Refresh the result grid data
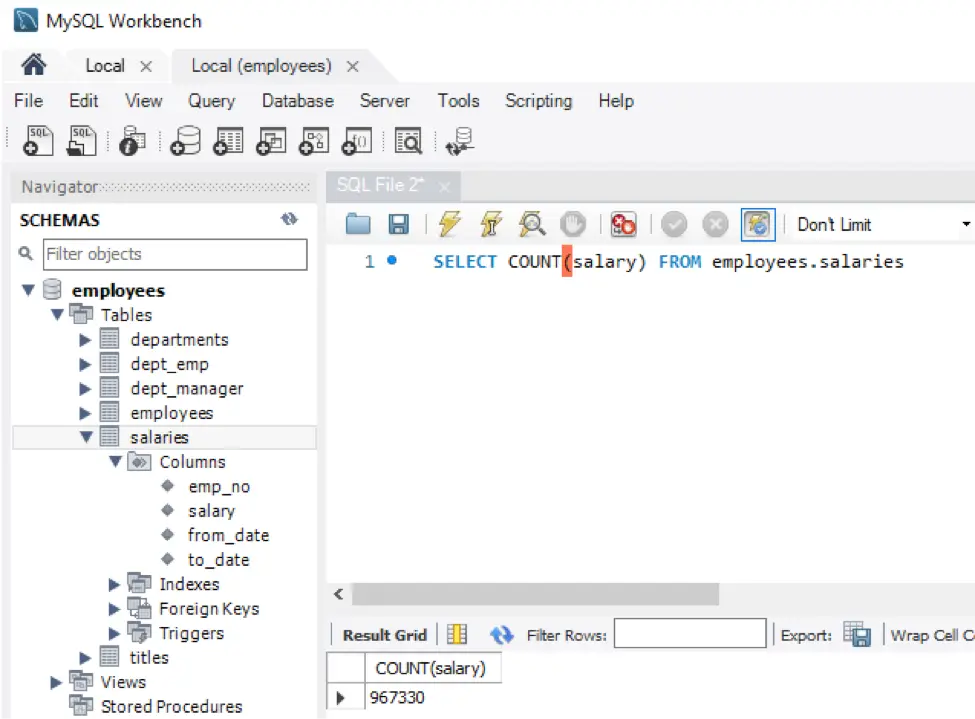975x719 pixels. [x=501, y=634]
